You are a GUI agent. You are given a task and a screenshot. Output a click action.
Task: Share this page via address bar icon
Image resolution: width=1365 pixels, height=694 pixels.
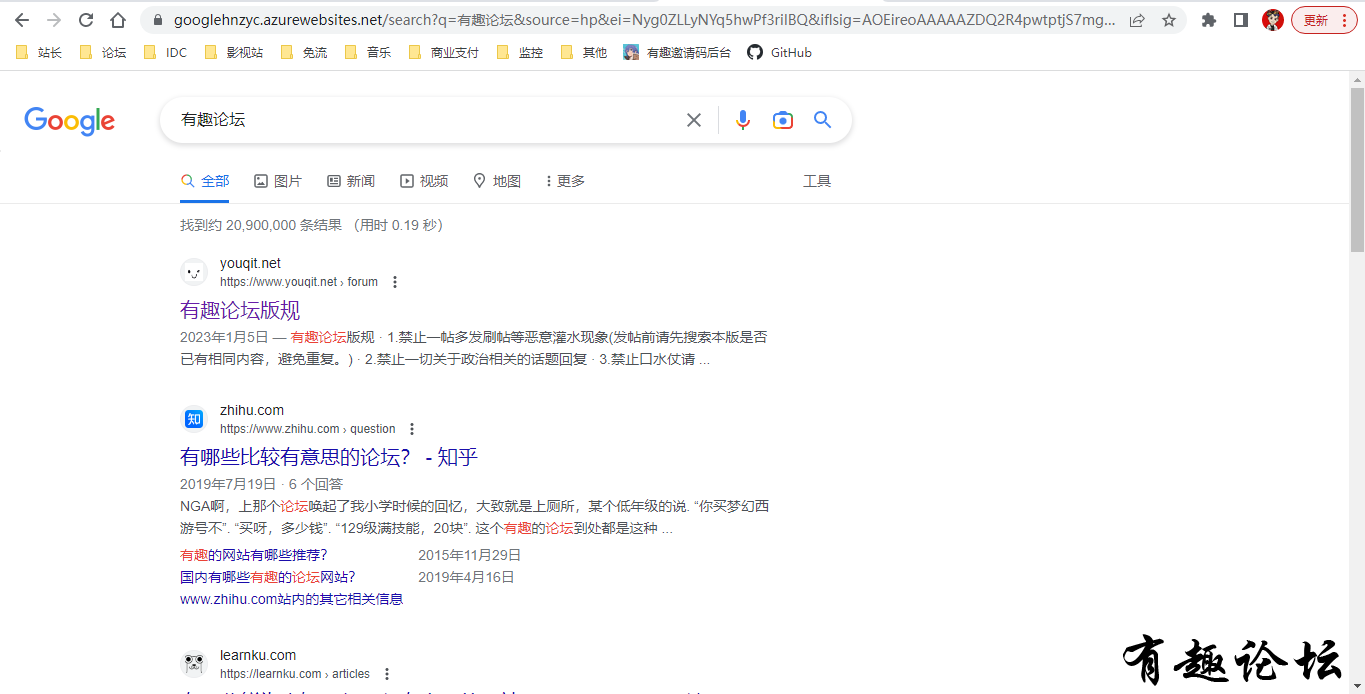pyautogui.click(x=1137, y=20)
